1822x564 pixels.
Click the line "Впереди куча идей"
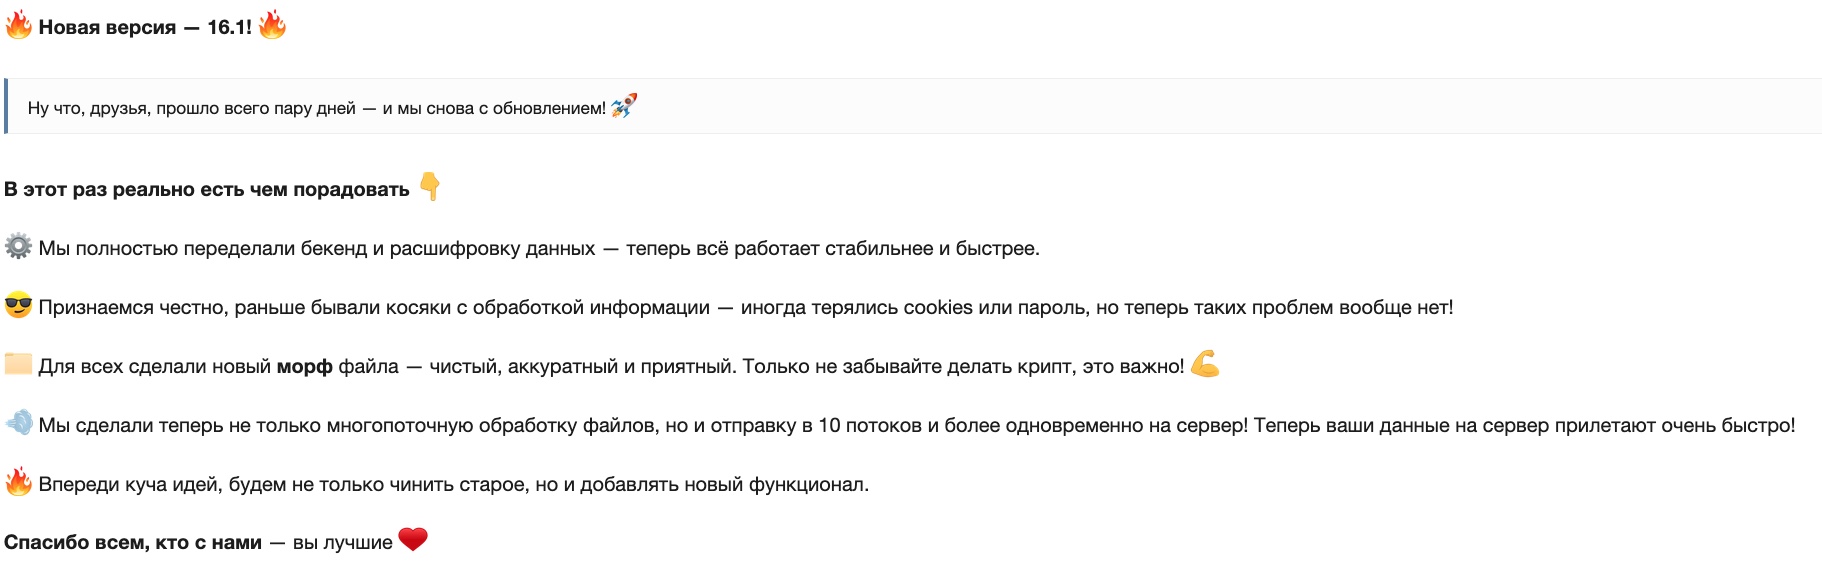(453, 485)
